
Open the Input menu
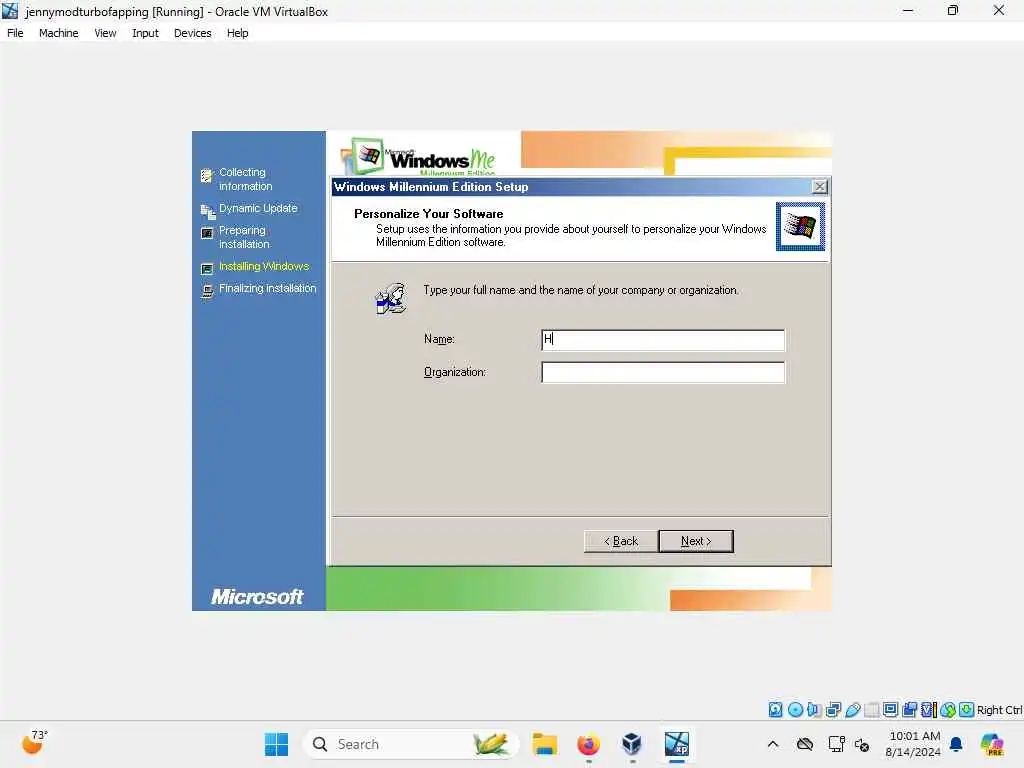click(x=145, y=33)
